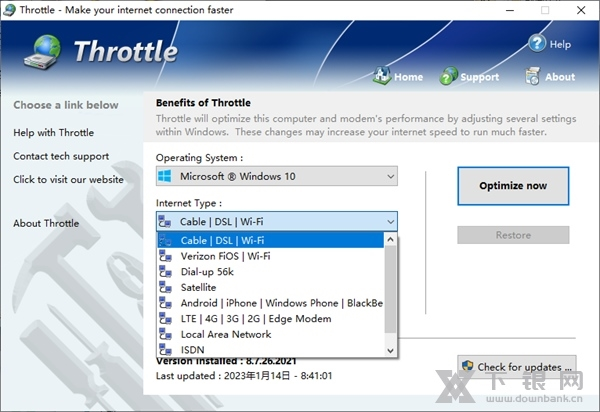
Task: Choose Dial-up 56k from list
Action: [x=270, y=272]
